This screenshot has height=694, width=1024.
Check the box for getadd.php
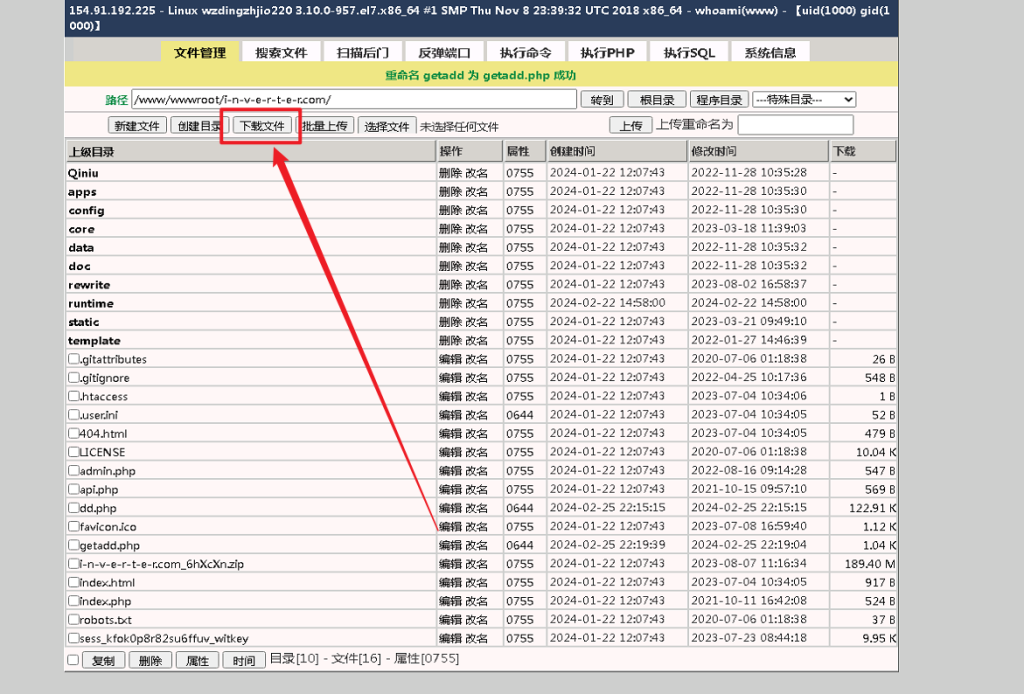pos(73,545)
